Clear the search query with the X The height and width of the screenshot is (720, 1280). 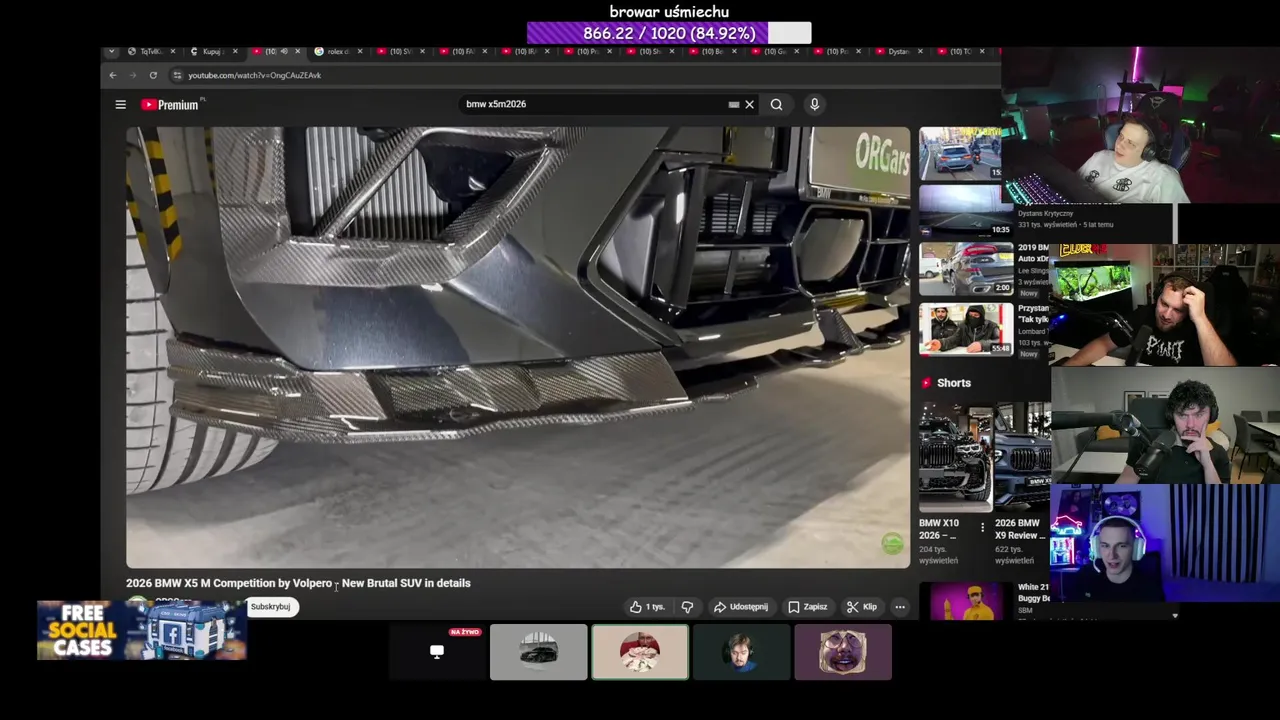(x=749, y=104)
